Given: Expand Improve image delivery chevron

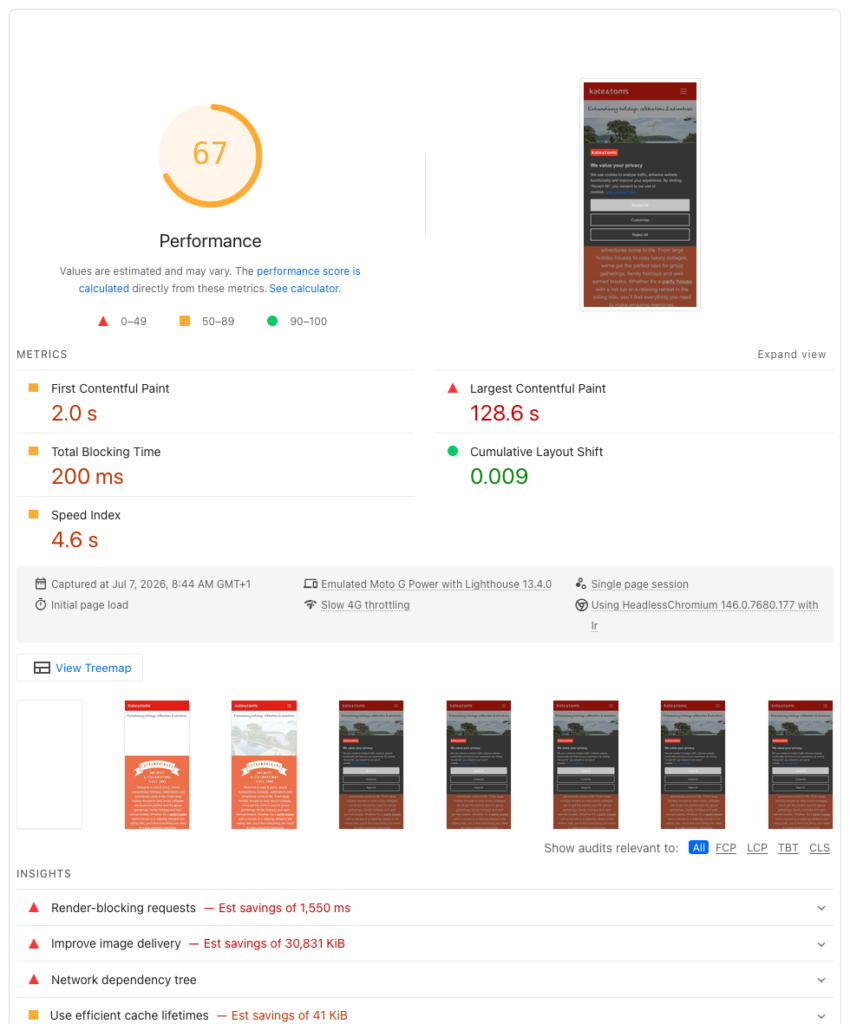Looking at the screenshot, I should click(821, 944).
